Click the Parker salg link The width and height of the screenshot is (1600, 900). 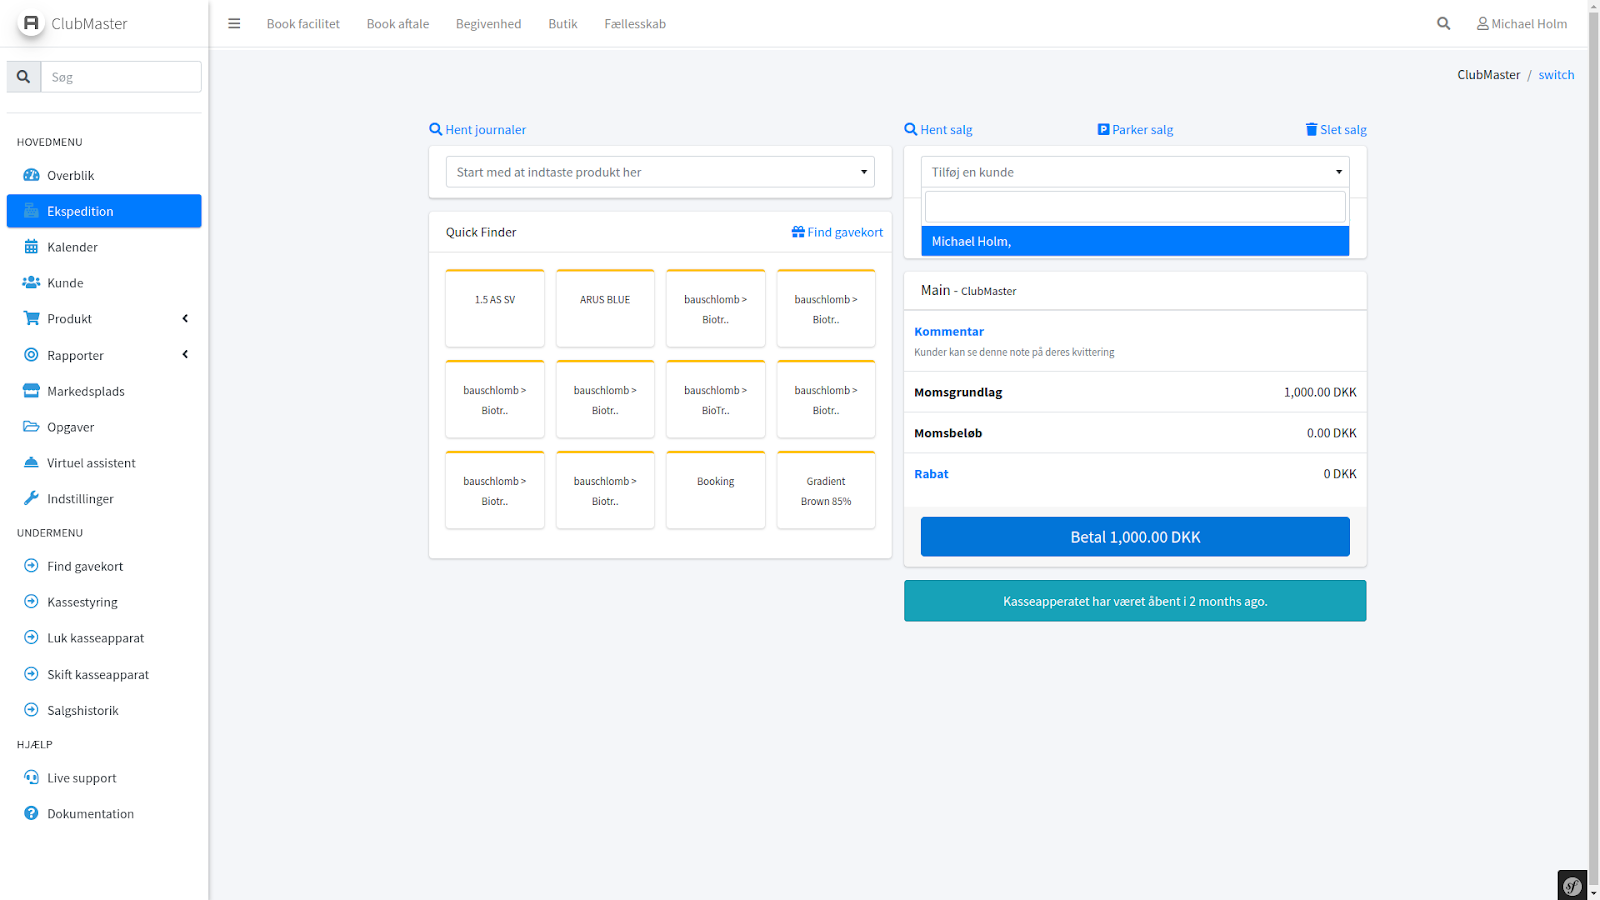(1135, 130)
